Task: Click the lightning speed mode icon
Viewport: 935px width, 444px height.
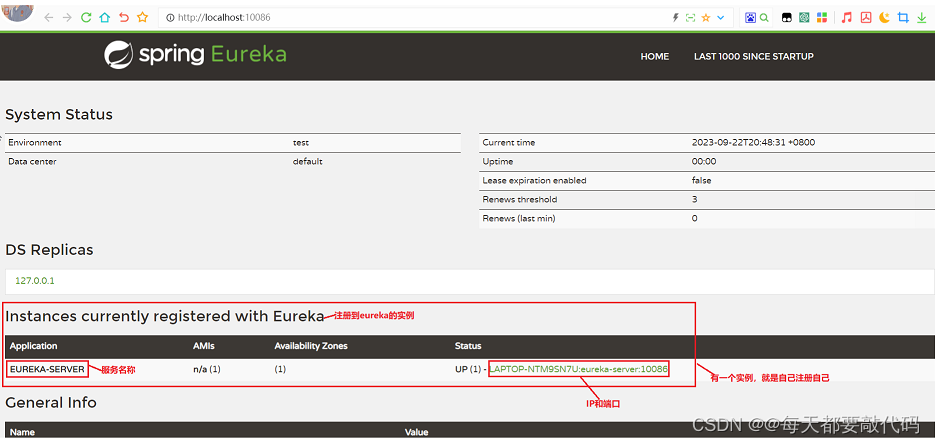Action: click(x=676, y=18)
